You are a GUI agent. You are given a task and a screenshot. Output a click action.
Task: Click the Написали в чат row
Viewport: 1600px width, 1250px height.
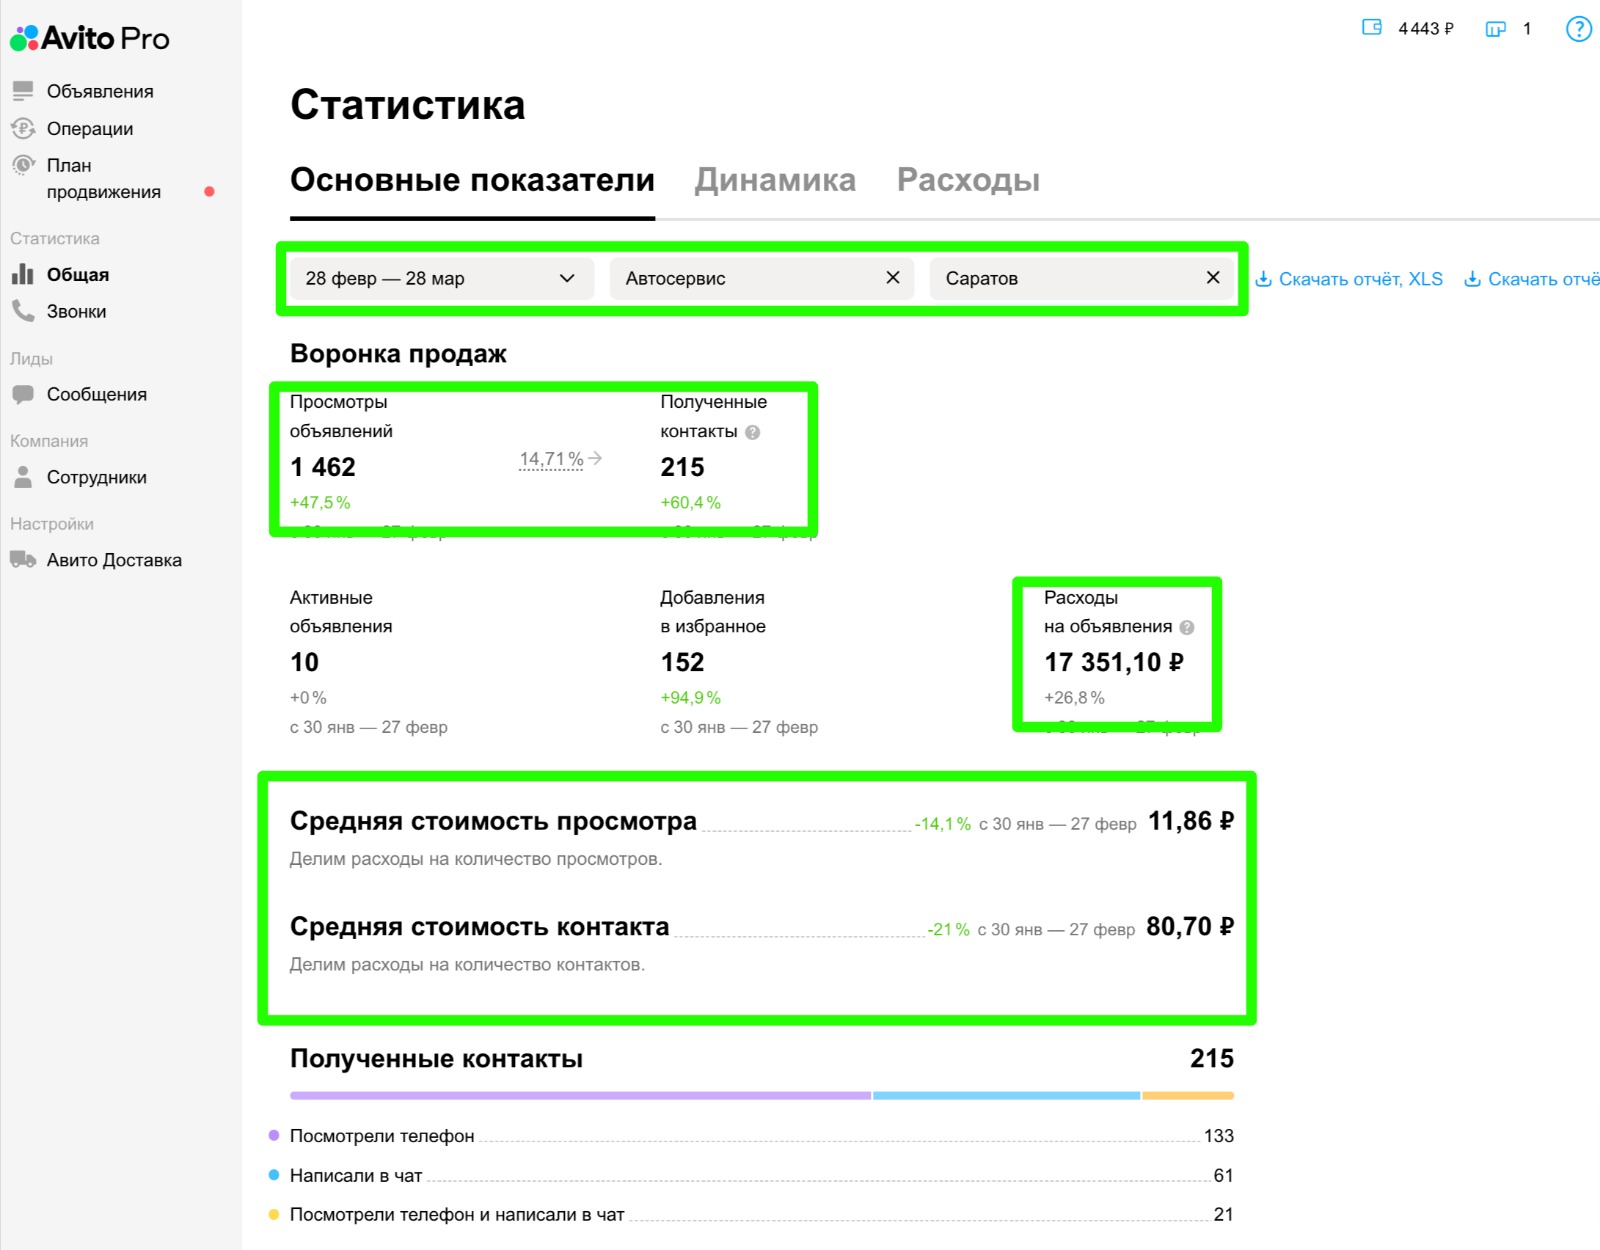(751, 1175)
